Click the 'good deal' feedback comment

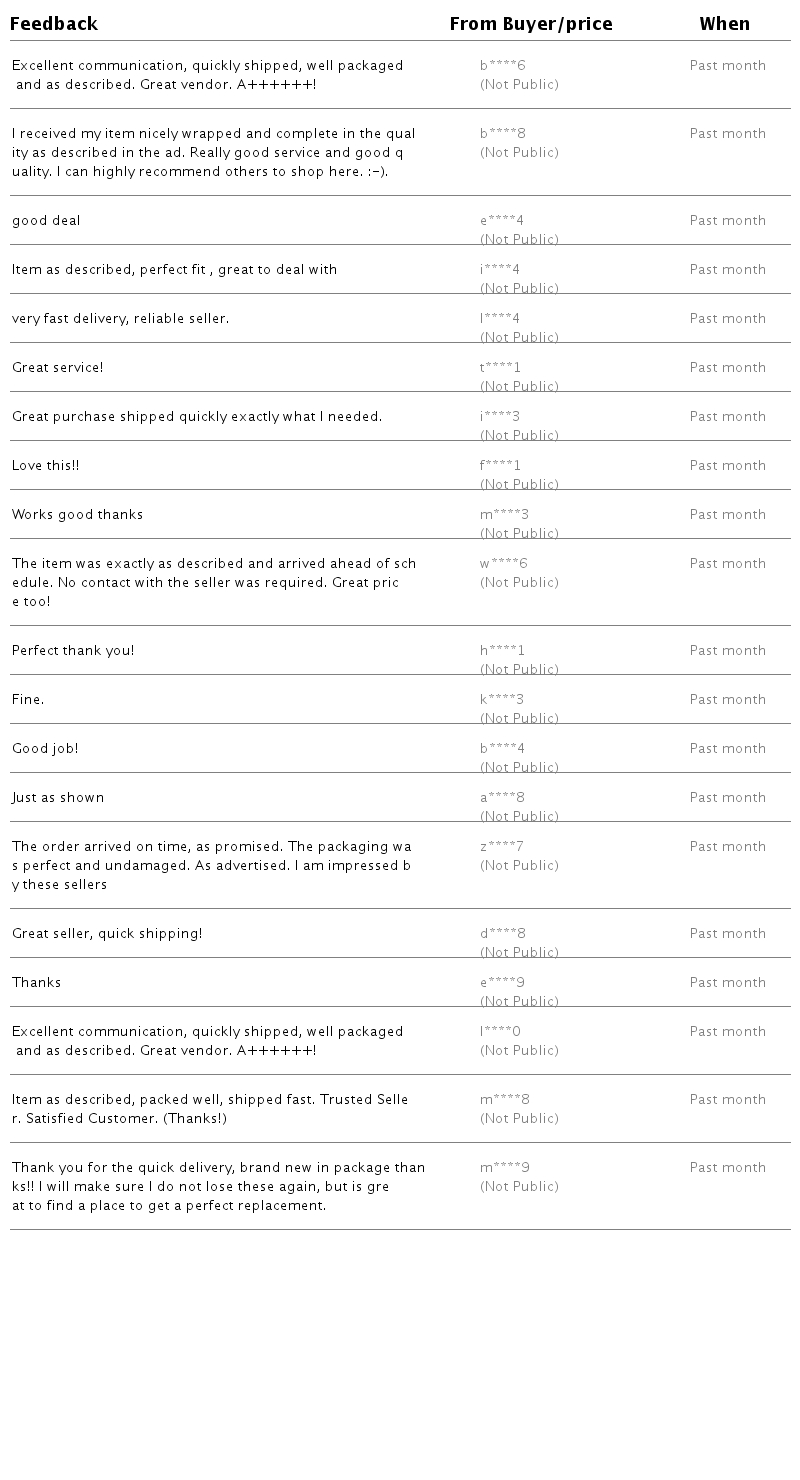point(46,221)
